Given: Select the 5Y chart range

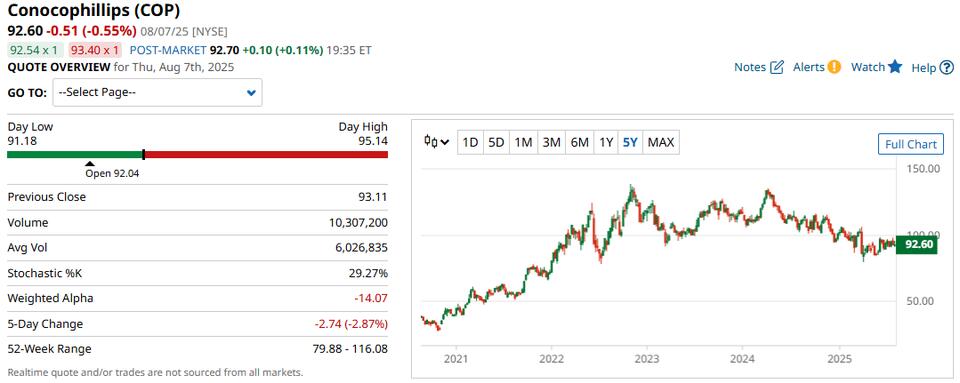Looking at the screenshot, I should pyautogui.click(x=630, y=143).
